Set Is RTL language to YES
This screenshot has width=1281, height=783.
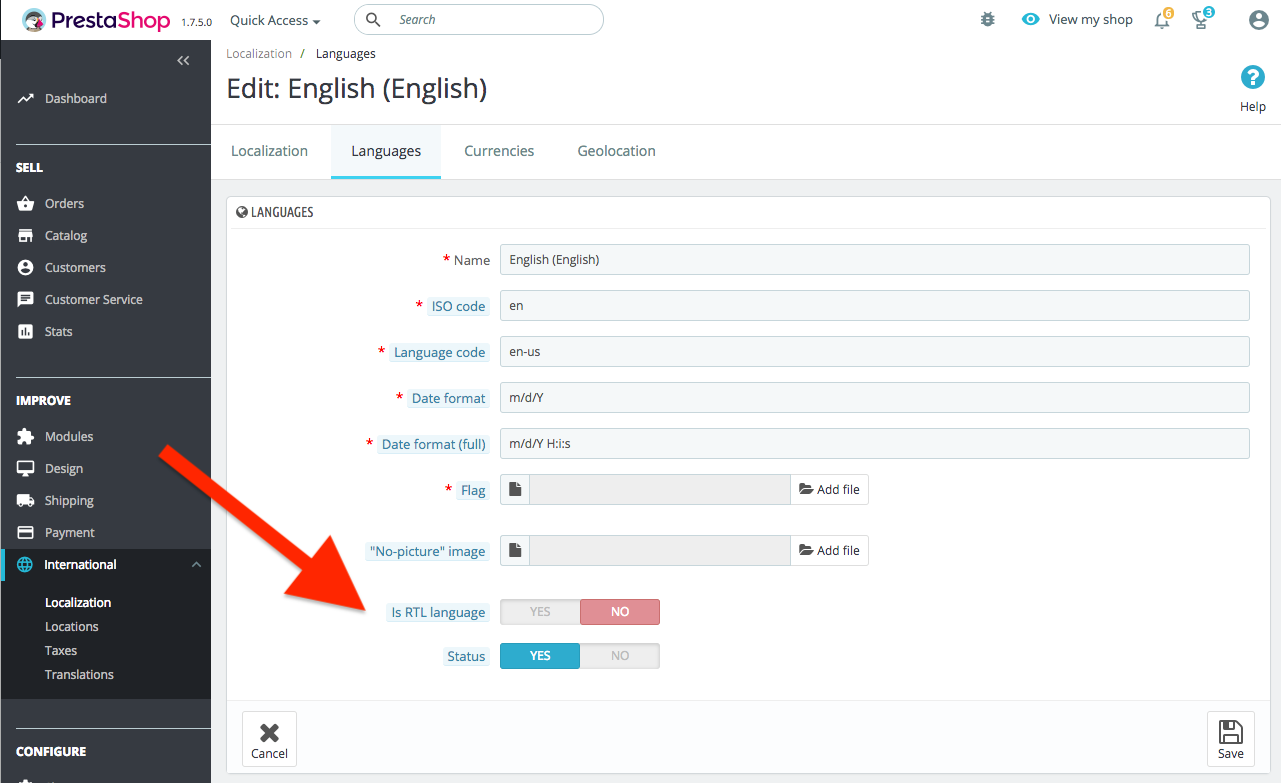coord(540,612)
